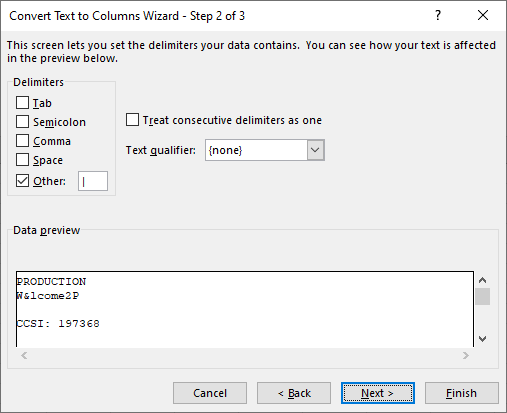This screenshot has width=507, height=413.
Task: Enable the Space delimiter checkbox
Action: (22, 160)
